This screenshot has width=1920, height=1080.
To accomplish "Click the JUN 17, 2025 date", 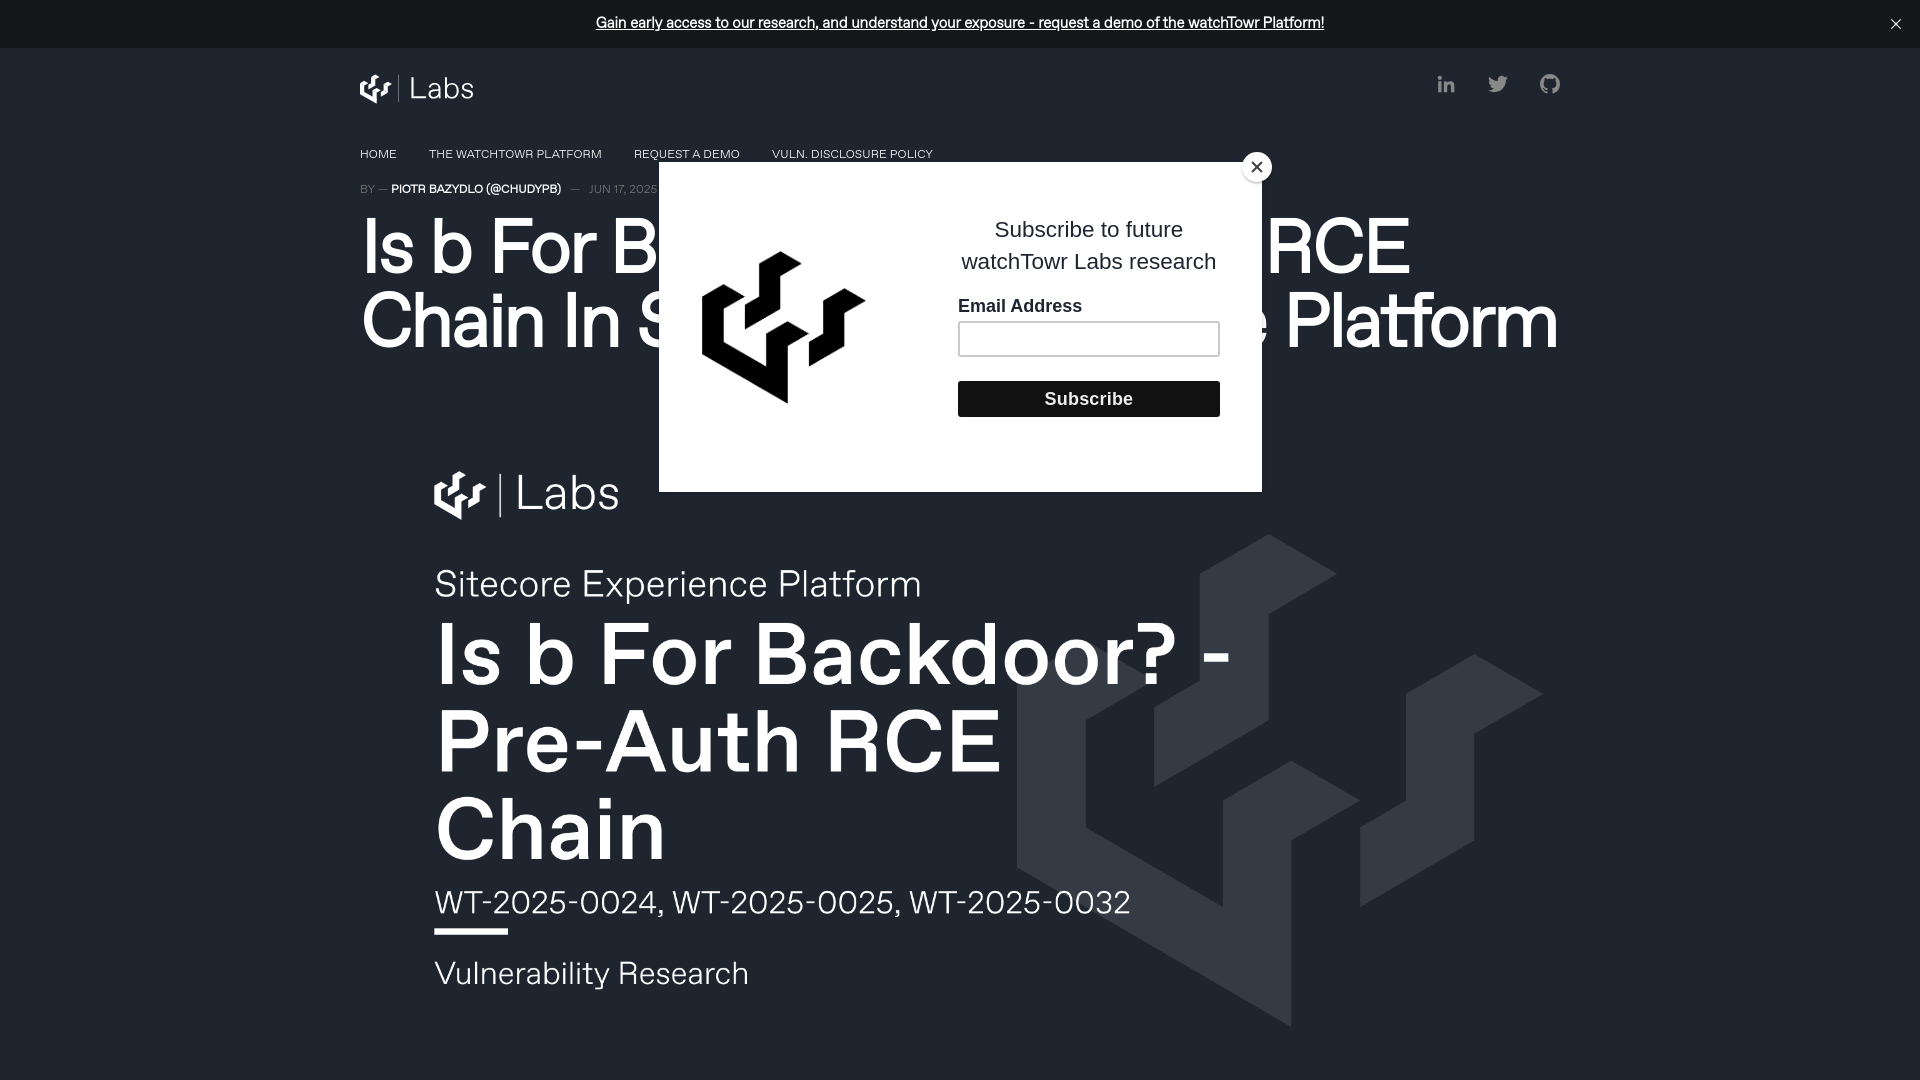I will pos(623,189).
